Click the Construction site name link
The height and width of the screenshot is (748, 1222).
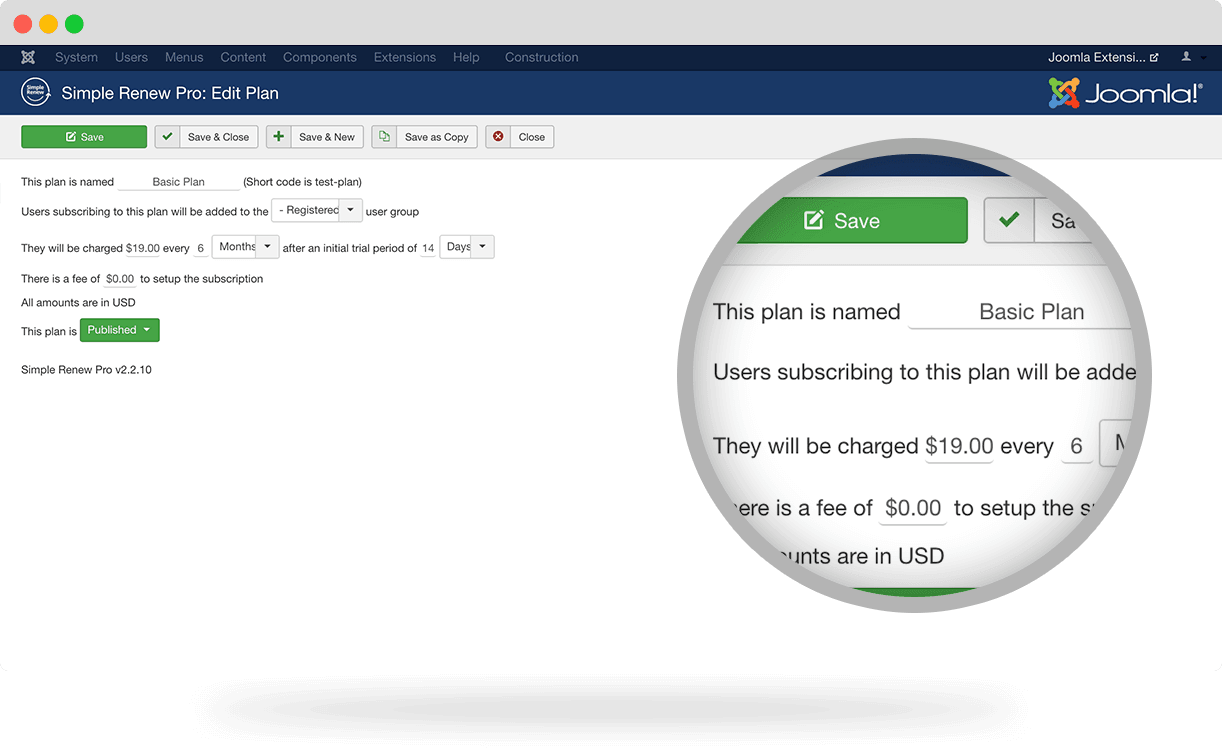542,57
